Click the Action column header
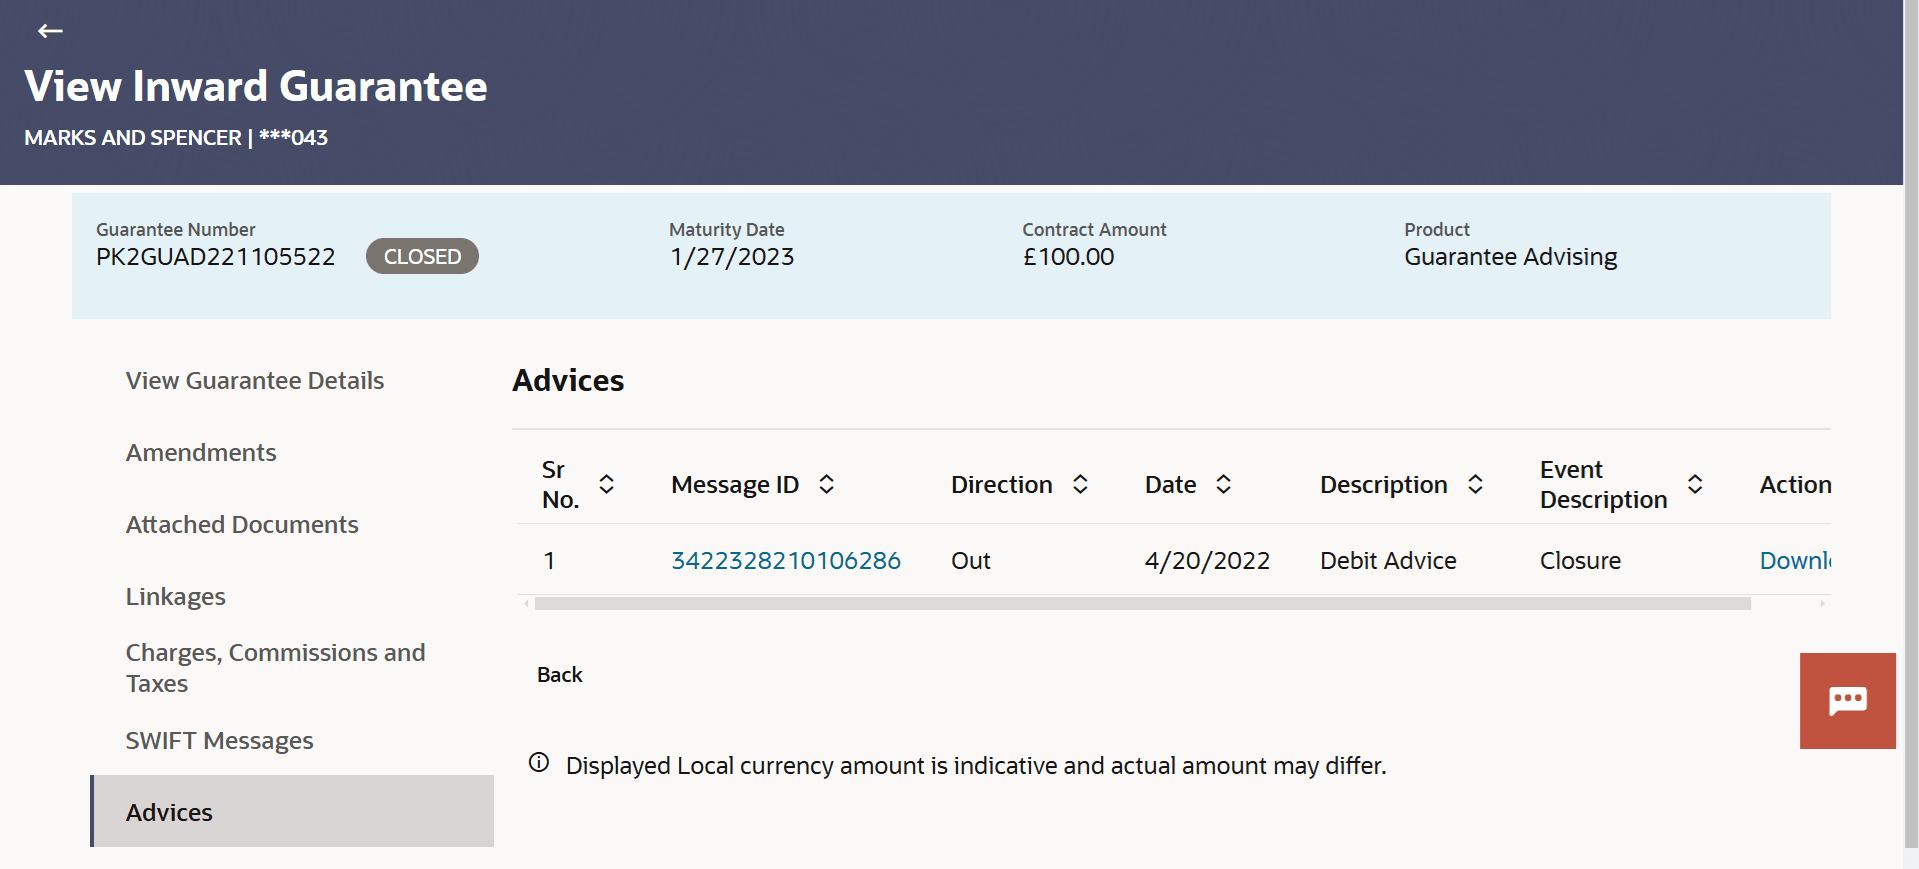1919x869 pixels. 1795,485
